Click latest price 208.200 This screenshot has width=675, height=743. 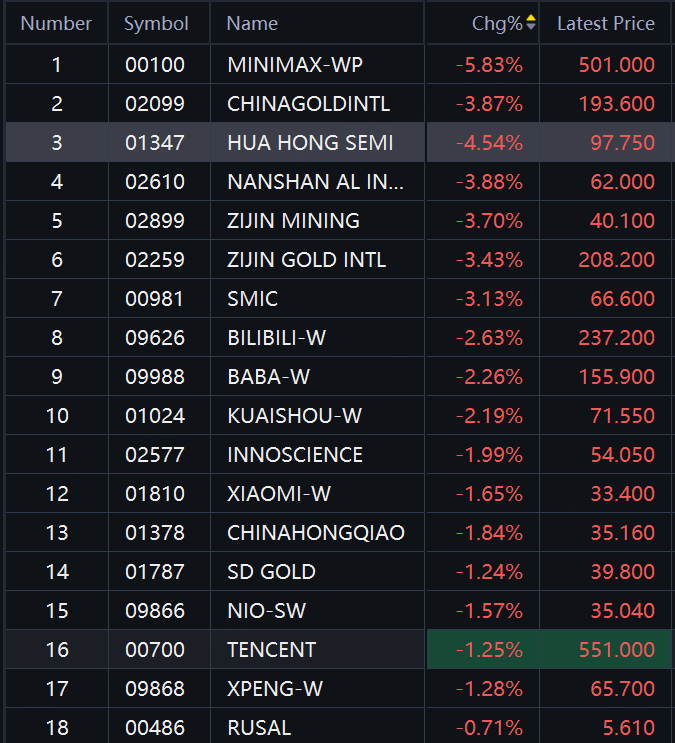click(x=617, y=260)
